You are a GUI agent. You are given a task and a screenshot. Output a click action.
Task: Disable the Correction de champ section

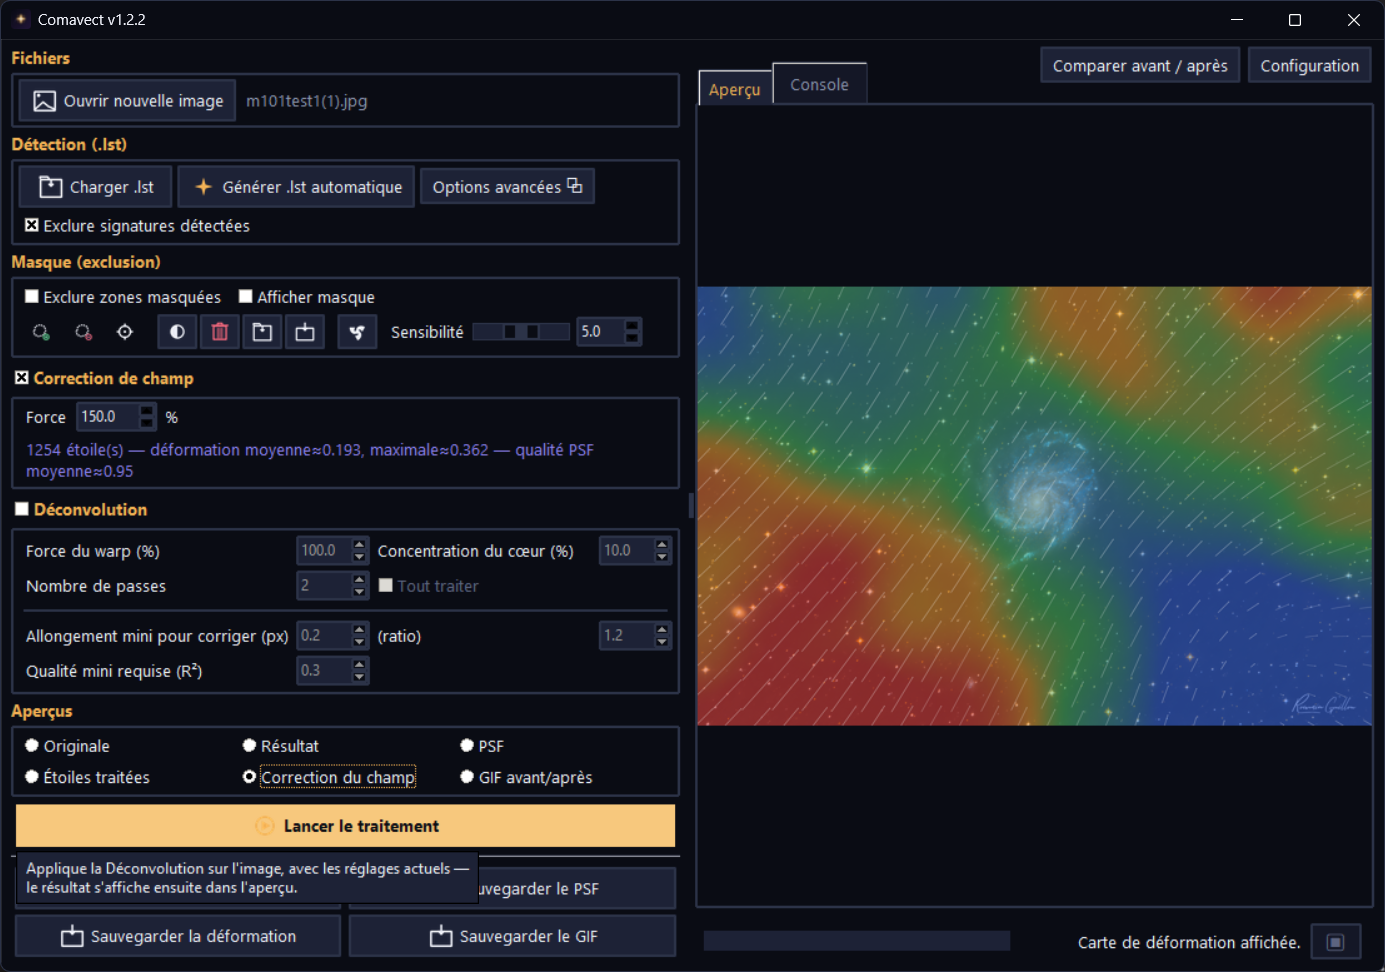point(21,378)
